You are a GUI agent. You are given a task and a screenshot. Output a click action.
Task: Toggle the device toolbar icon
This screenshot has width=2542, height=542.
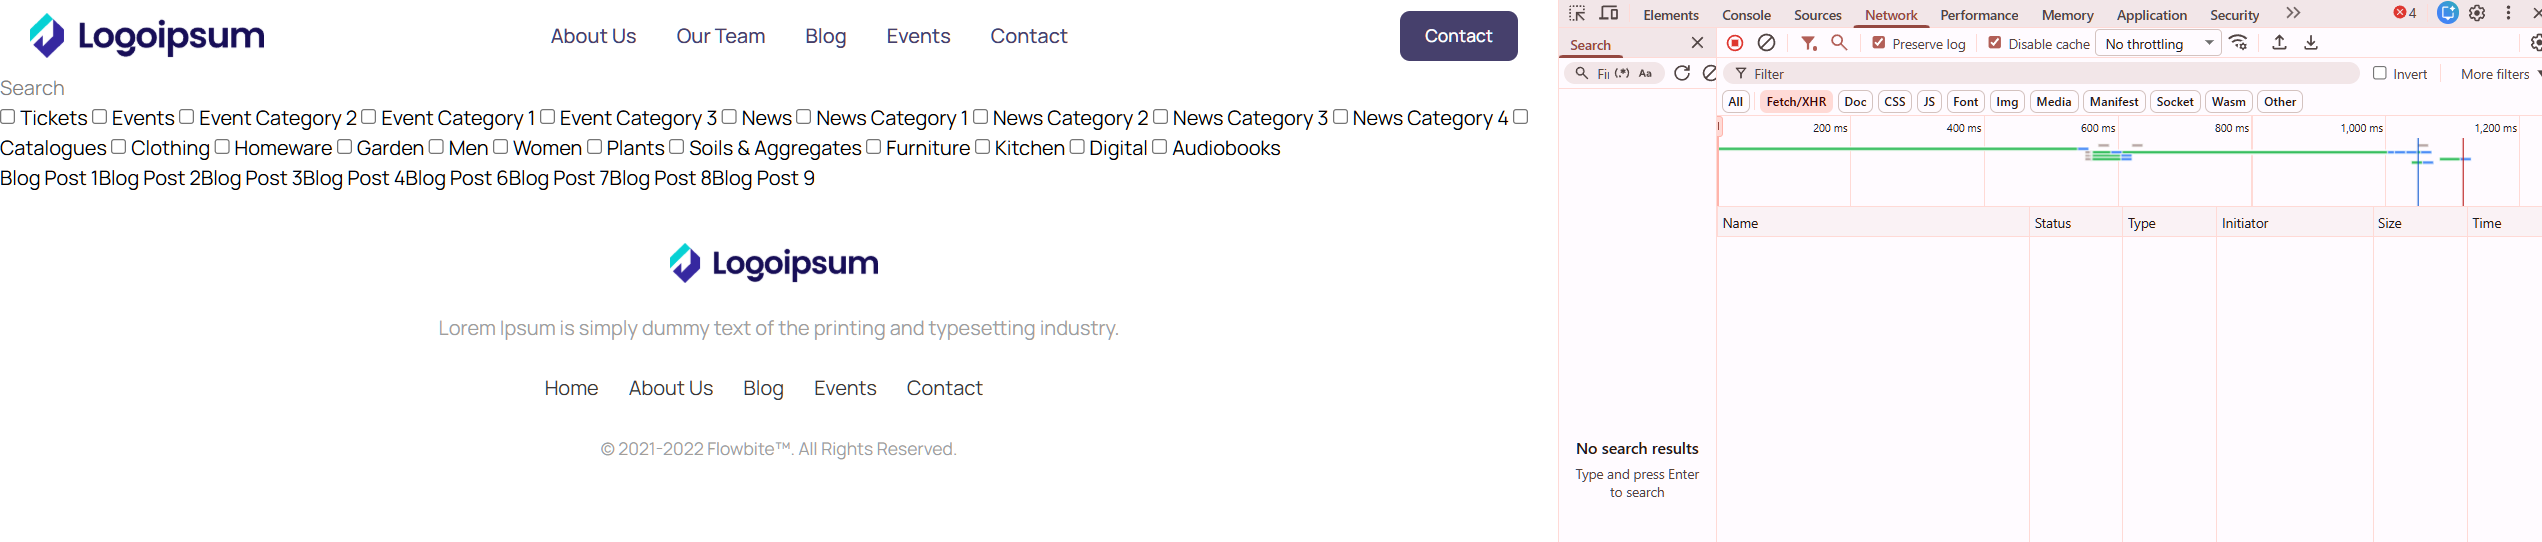1609,14
